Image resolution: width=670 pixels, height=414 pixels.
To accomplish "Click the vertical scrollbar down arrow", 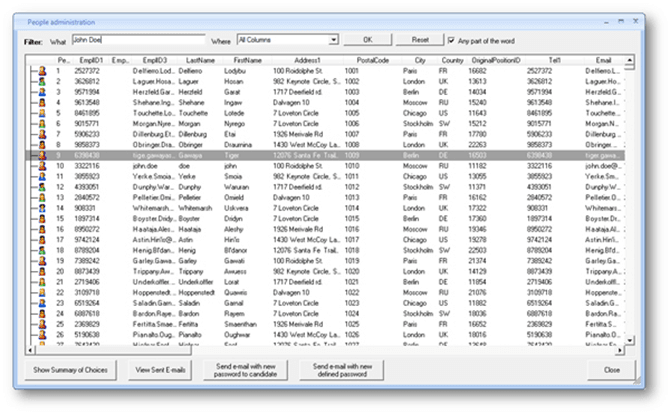I will [629, 341].
